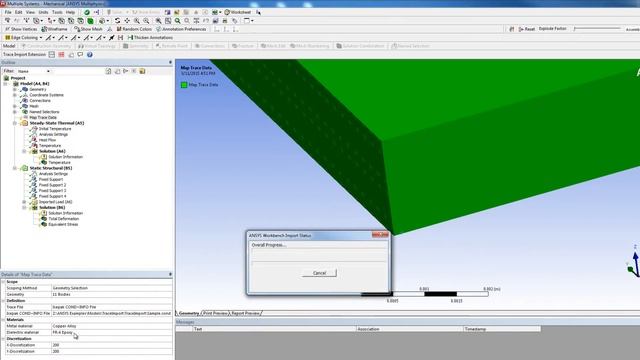This screenshot has width=640, height=360.
Task: Click the Dielectric material FR-4 Epoxy field
Action: click(111, 333)
